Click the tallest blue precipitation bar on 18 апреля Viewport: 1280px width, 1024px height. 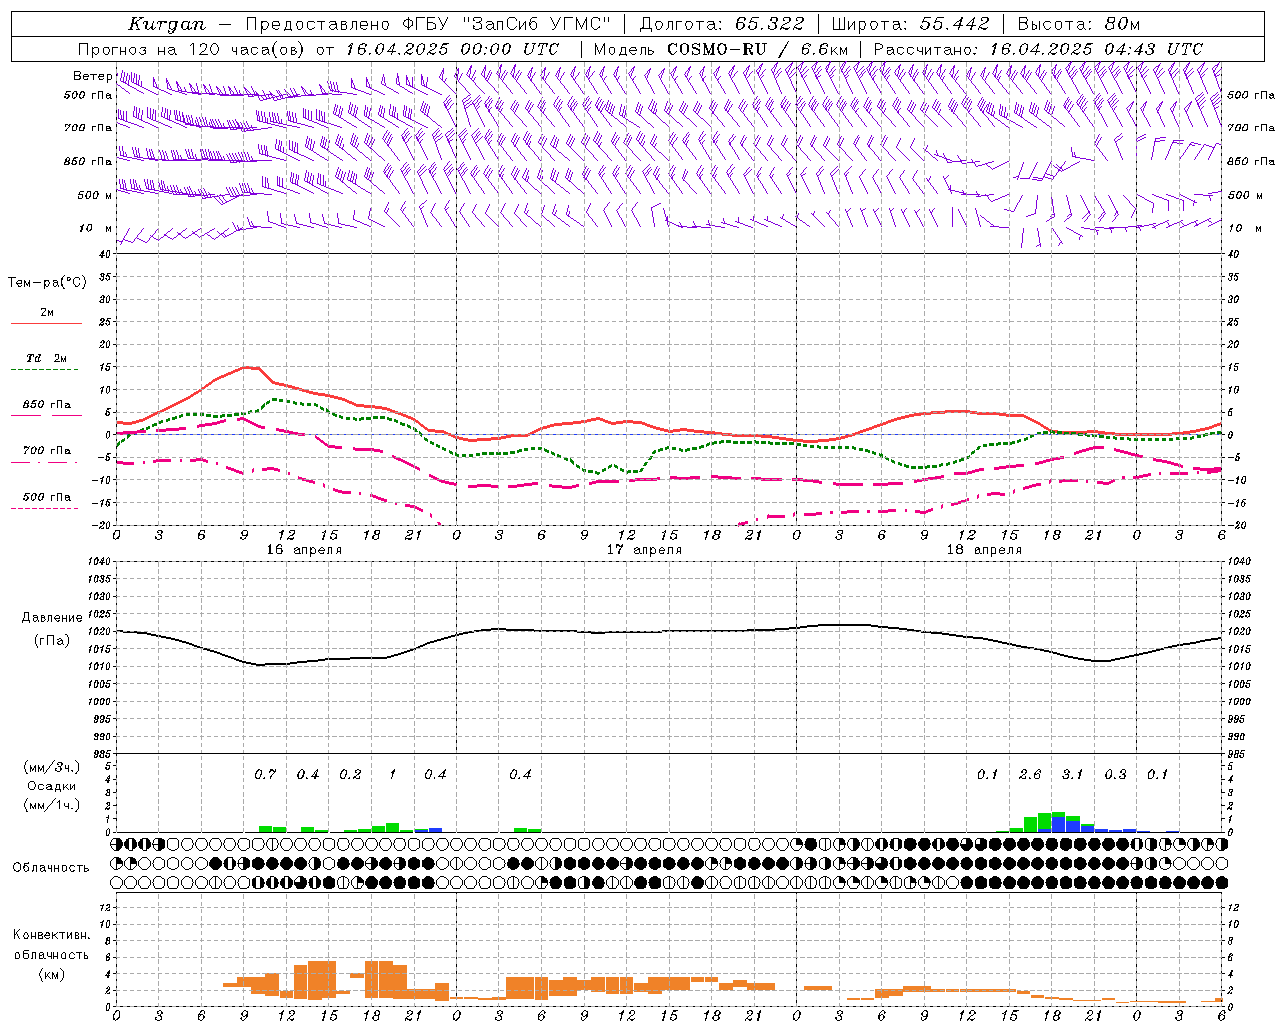[x=1058, y=824]
